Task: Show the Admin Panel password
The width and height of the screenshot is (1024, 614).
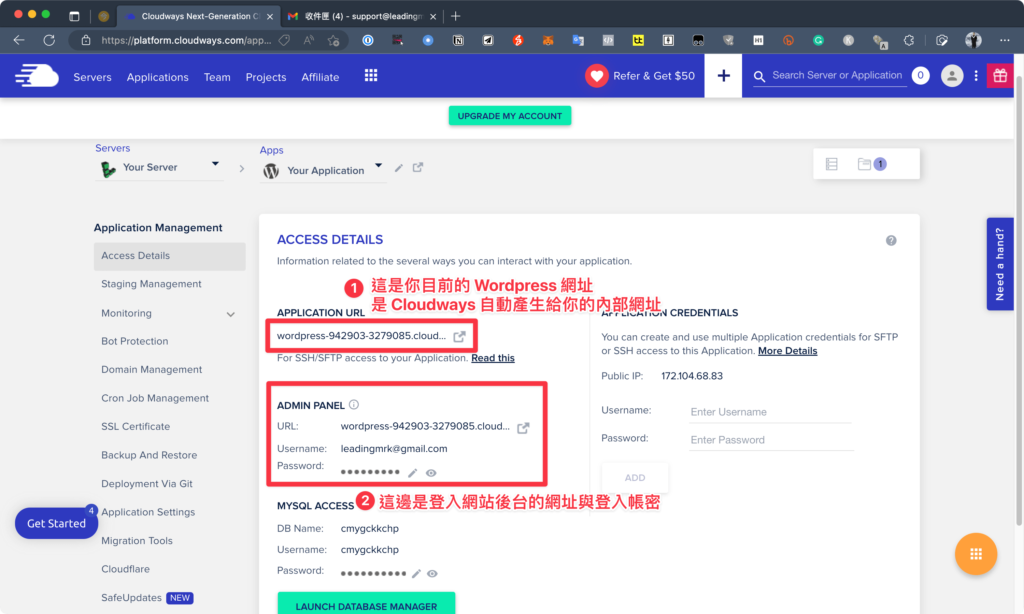Action: click(x=431, y=473)
